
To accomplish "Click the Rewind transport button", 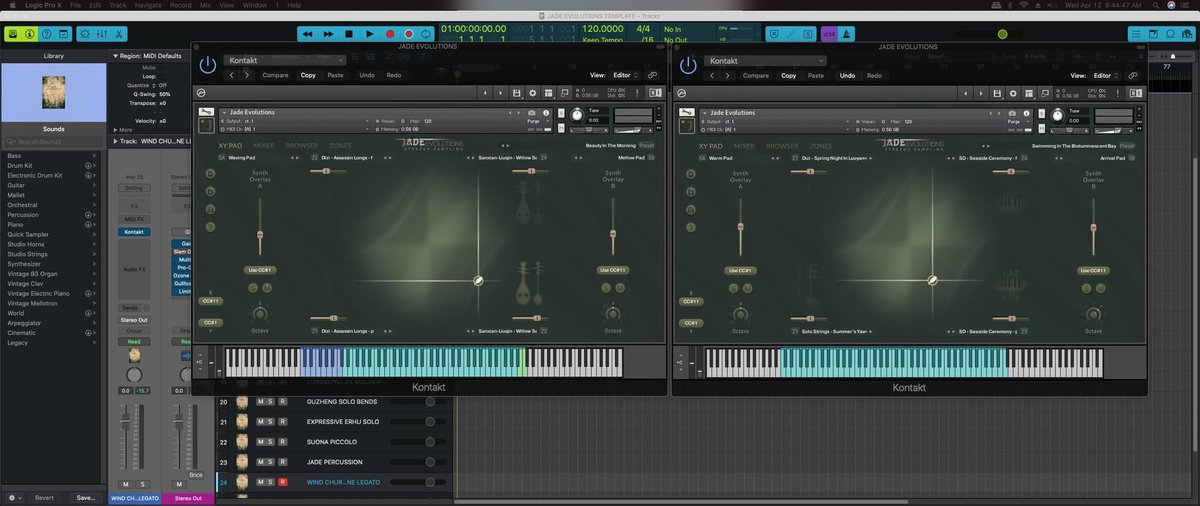I will 307,34.
